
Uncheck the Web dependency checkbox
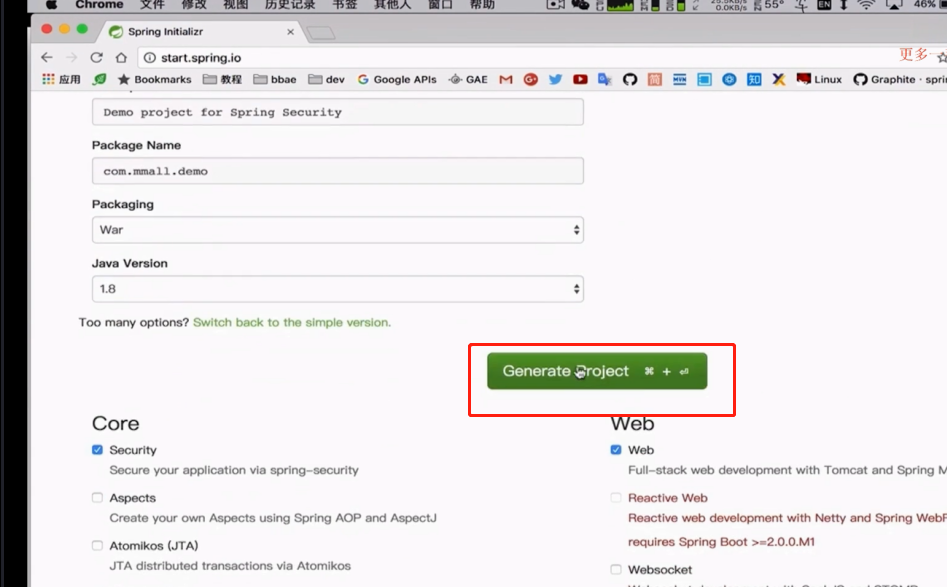[615, 450]
